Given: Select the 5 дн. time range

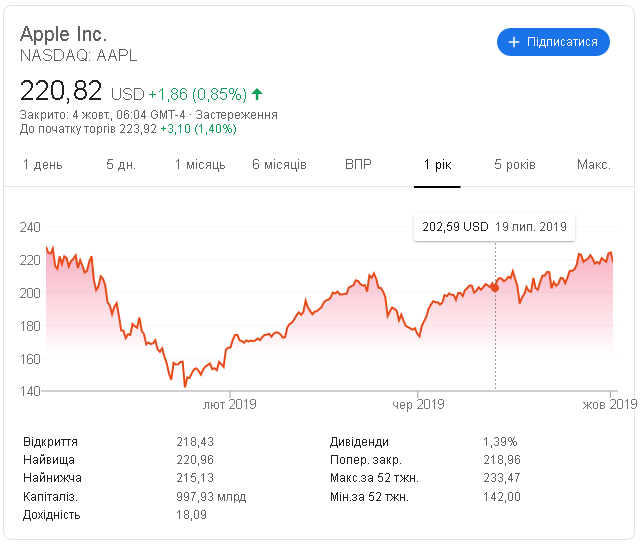Looking at the screenshot, I should [x=121, y=165].
